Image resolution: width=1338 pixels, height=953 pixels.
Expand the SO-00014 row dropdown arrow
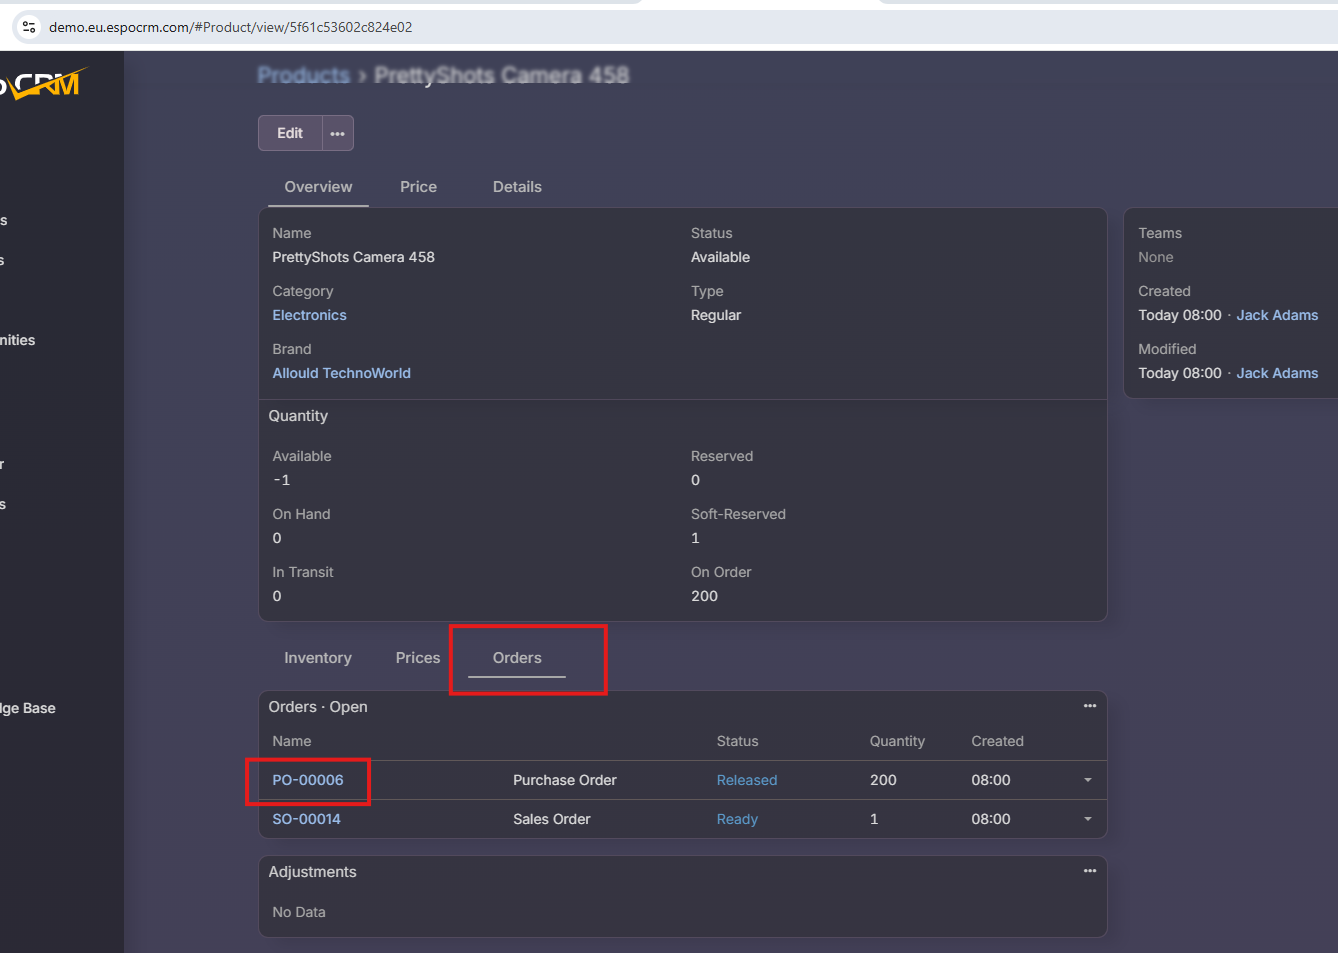point(1087,819)
